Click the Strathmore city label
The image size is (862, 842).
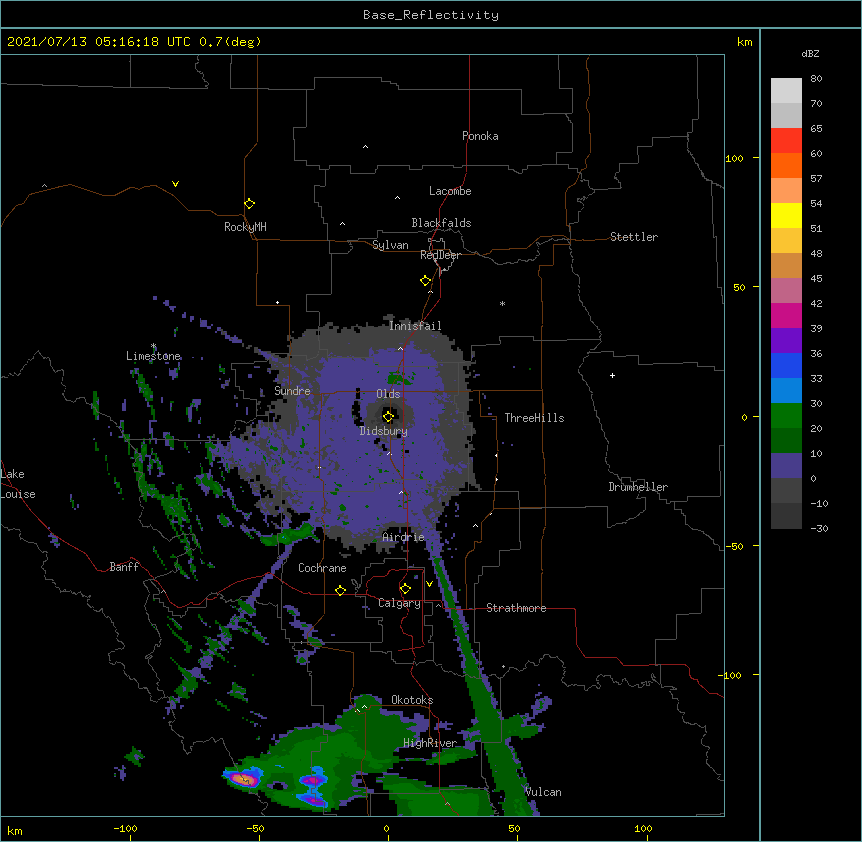click(516, 608)
